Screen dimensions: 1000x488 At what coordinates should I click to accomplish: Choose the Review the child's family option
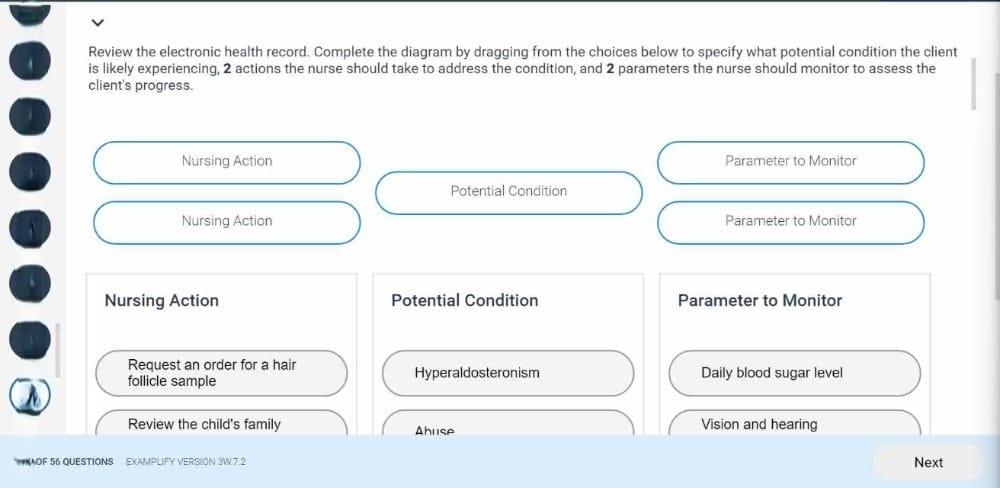pos(221,424)
